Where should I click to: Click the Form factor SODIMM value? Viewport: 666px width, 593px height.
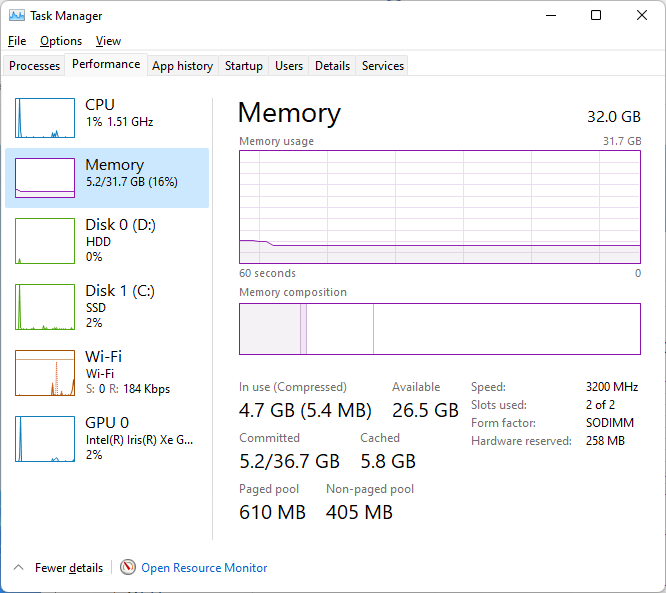click(610, 423)
